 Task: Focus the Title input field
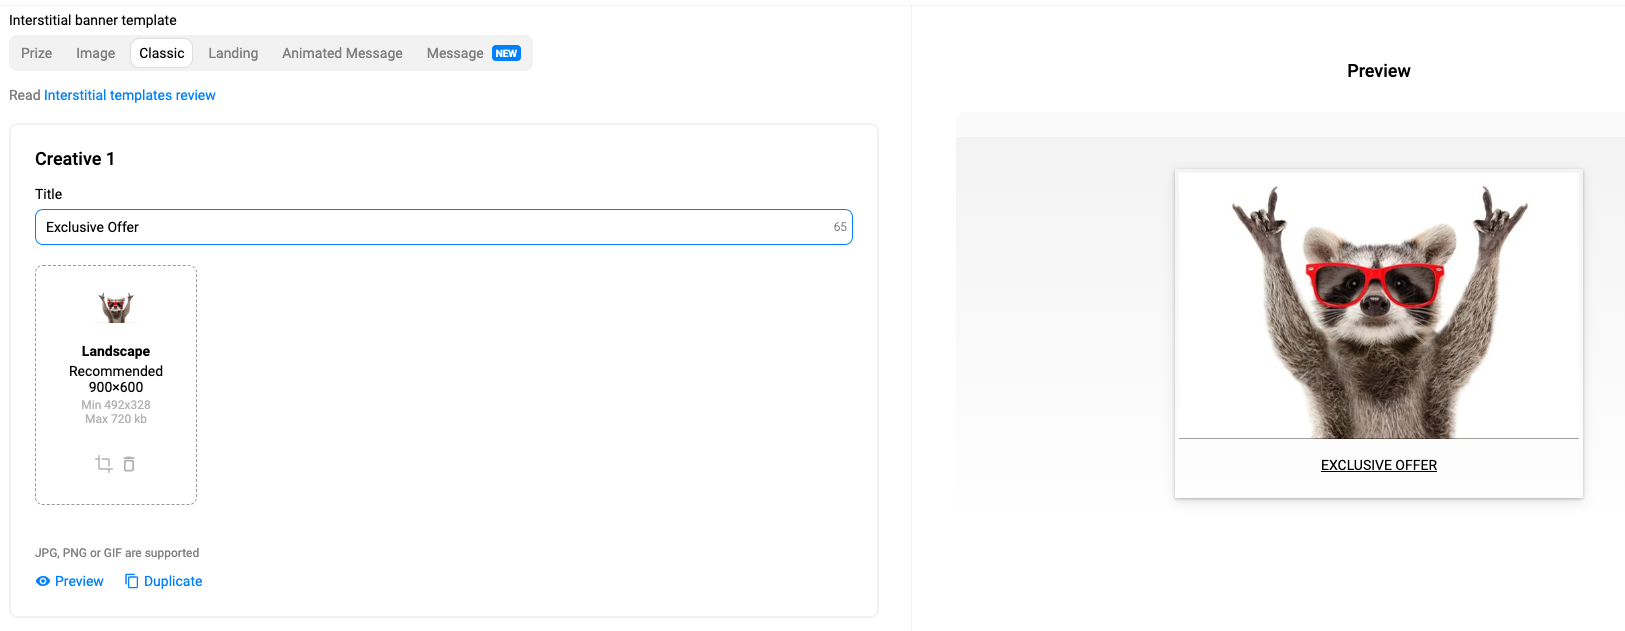[x=430, y=227]
